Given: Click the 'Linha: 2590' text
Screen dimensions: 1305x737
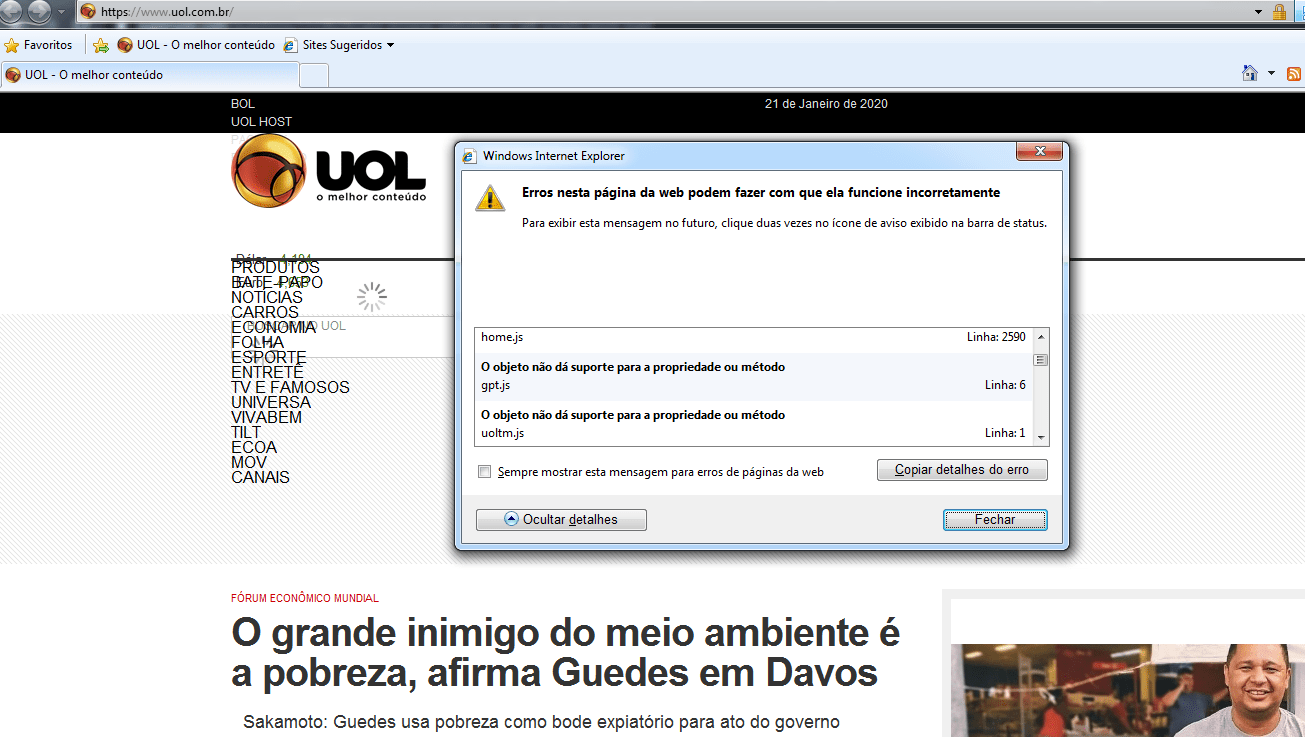Looking at the screenshot, I should click(x=996, y=338).
